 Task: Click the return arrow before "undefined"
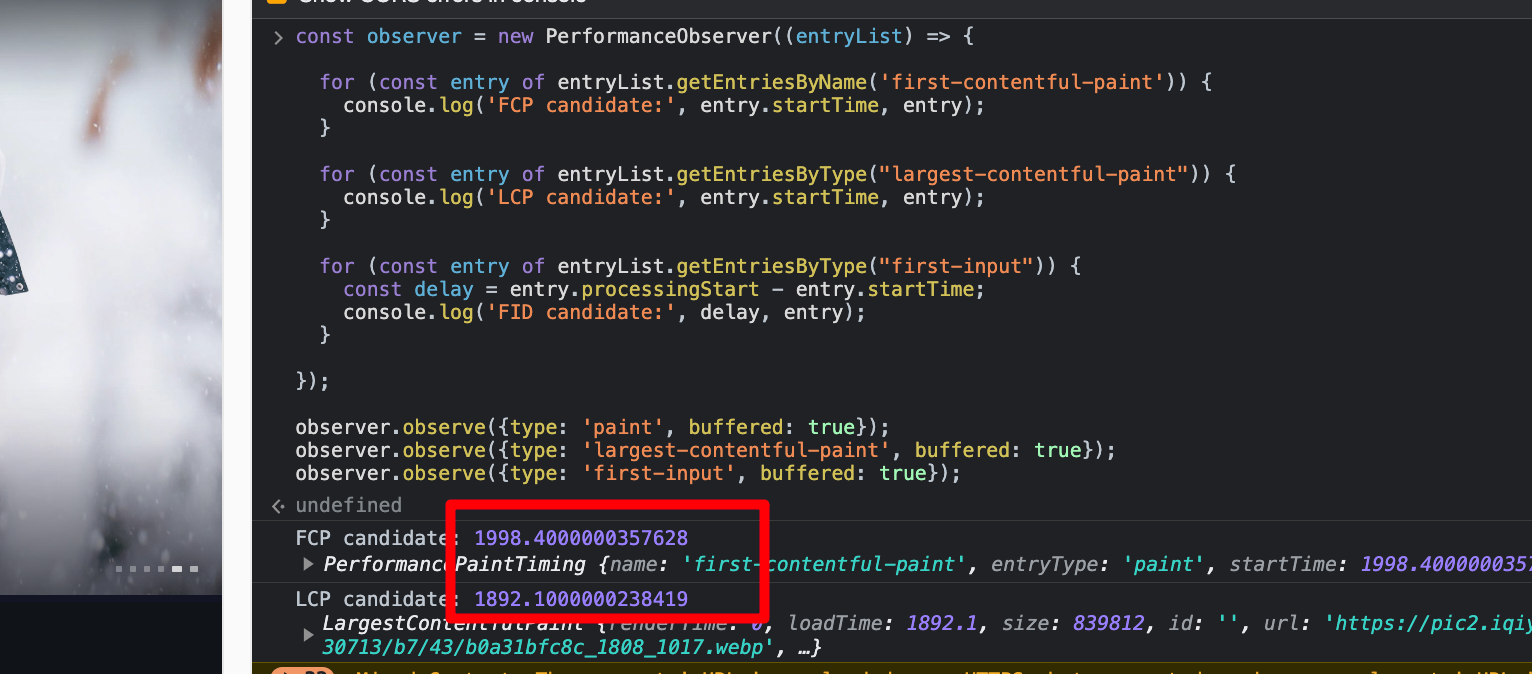point(278,505)
